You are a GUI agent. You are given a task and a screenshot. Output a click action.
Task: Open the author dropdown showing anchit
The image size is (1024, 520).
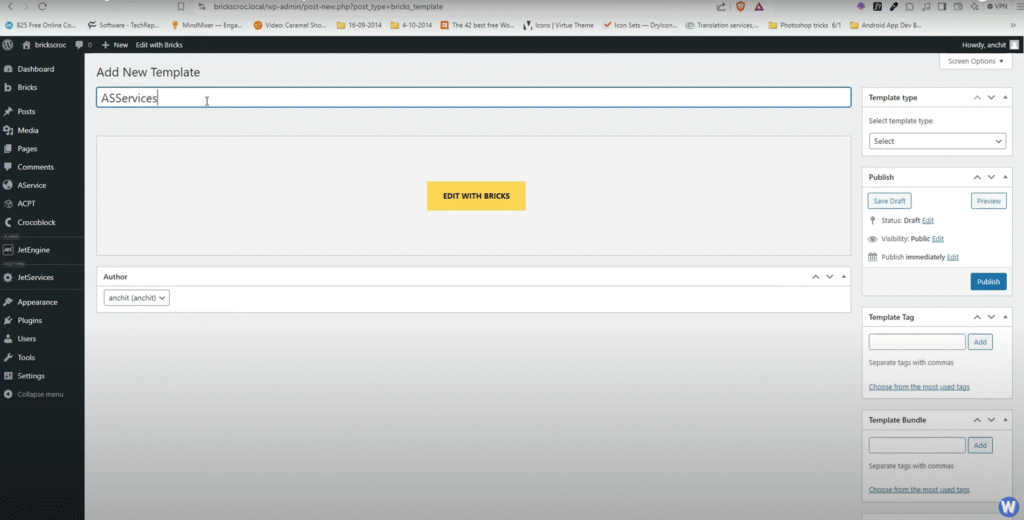point(137,297)
